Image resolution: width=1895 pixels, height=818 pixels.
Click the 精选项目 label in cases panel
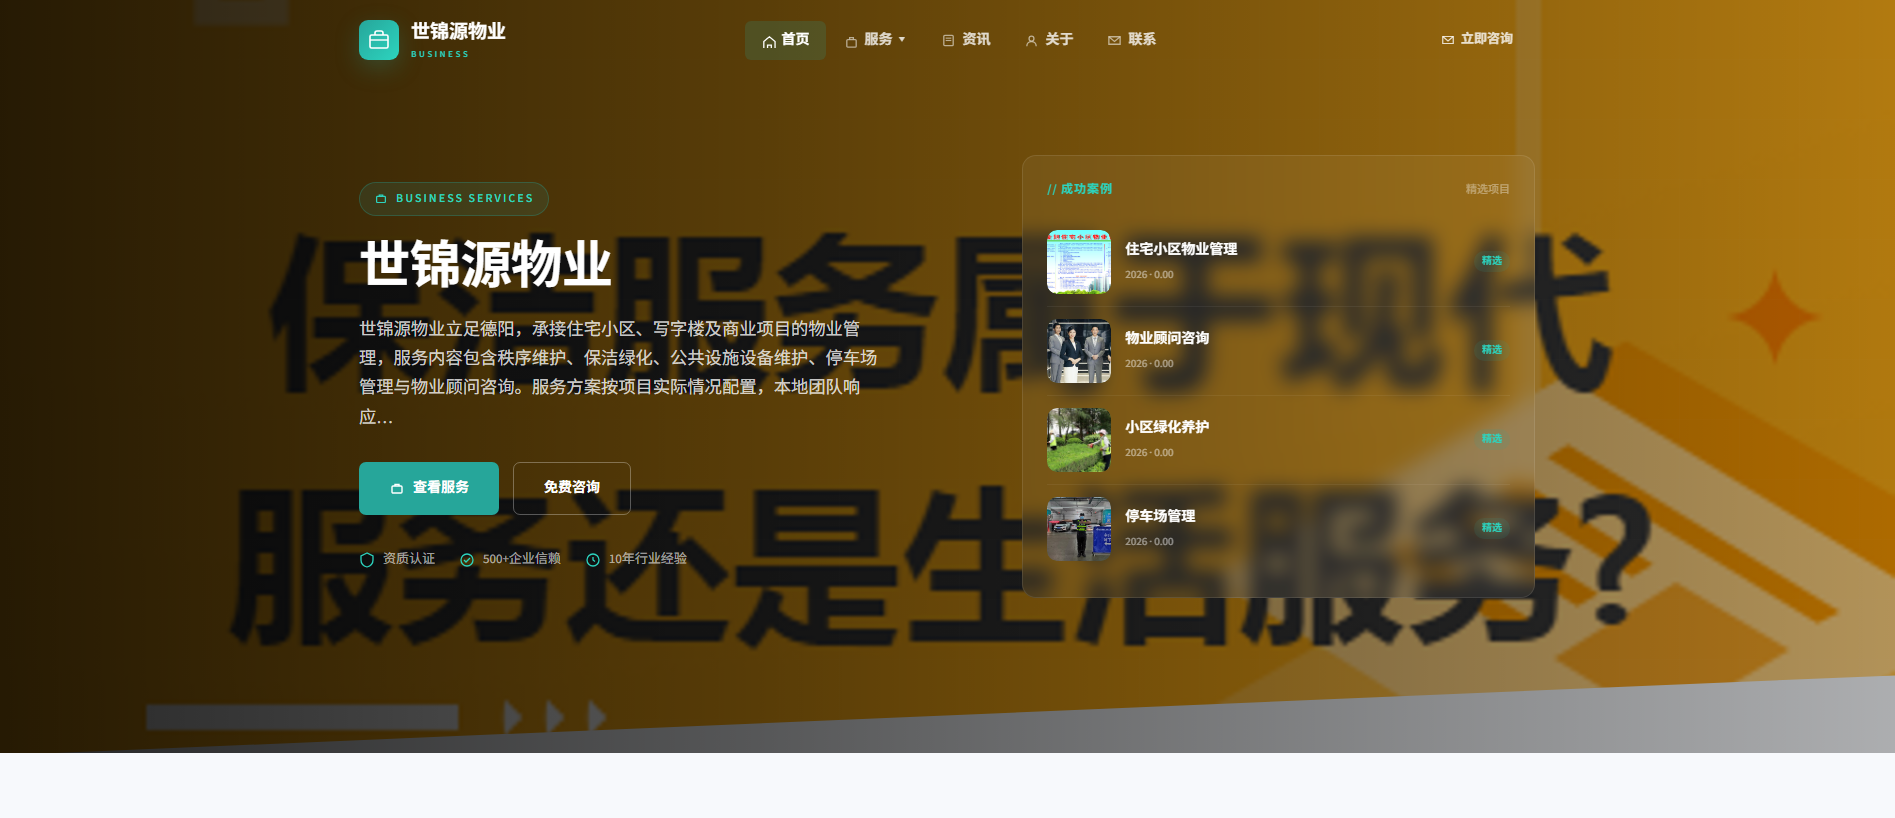click(x=1488, y=189)
